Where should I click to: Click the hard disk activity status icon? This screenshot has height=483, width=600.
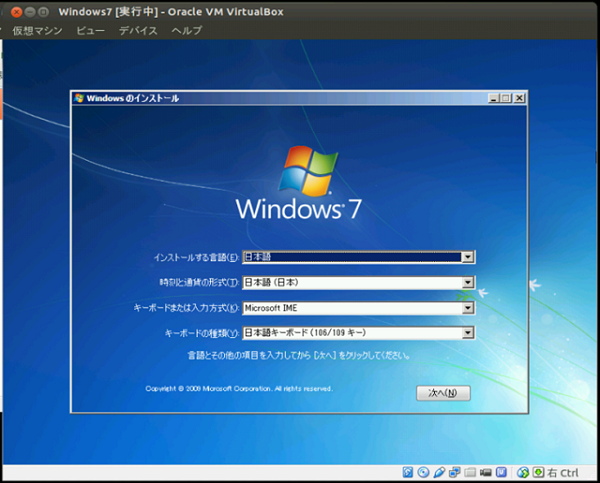coord(408,472)
